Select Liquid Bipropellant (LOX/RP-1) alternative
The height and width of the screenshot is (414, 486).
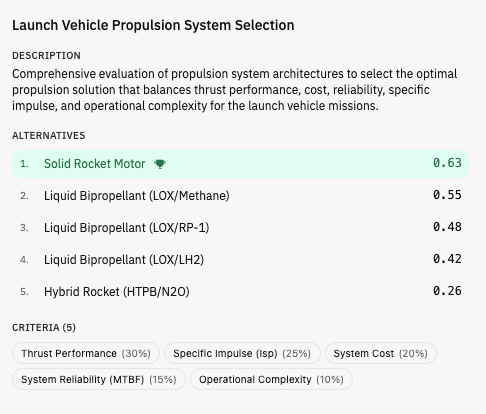[x=241, y=228]
